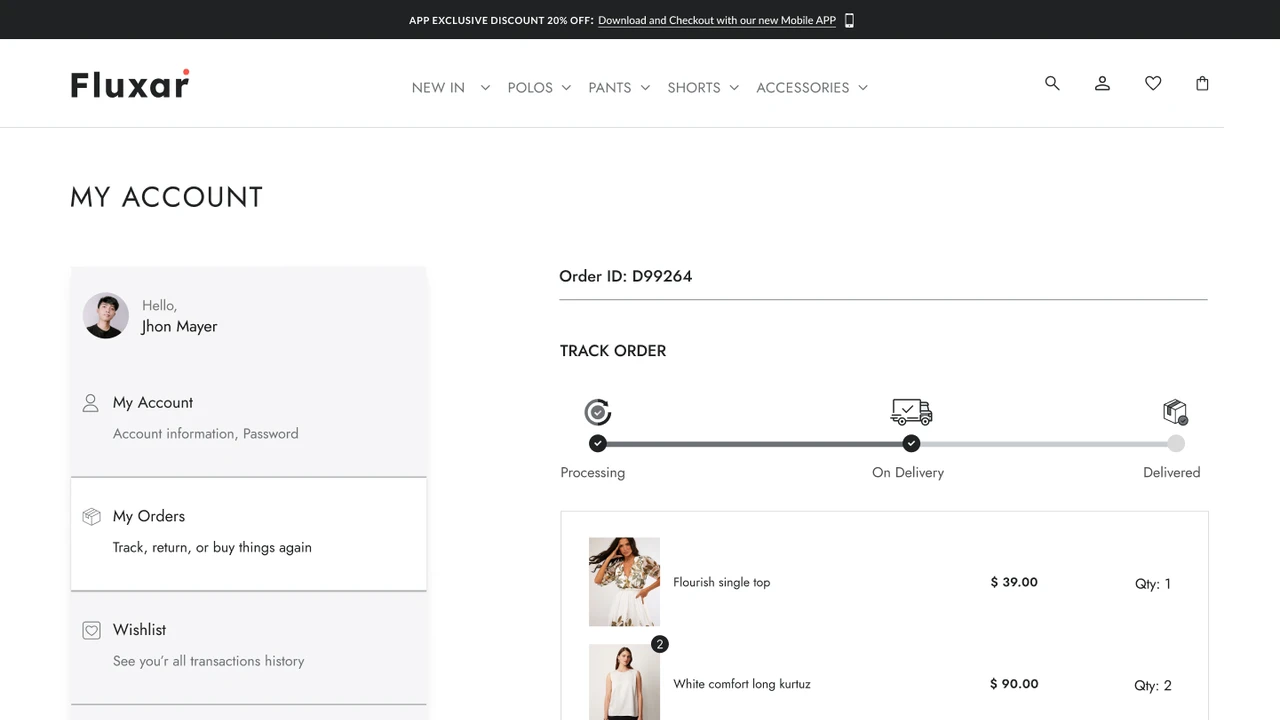The width and height of the screenshot is (1280, 720).
Task: Follow the Download and Checkout Mobile APP link
Action: [717, 20]
